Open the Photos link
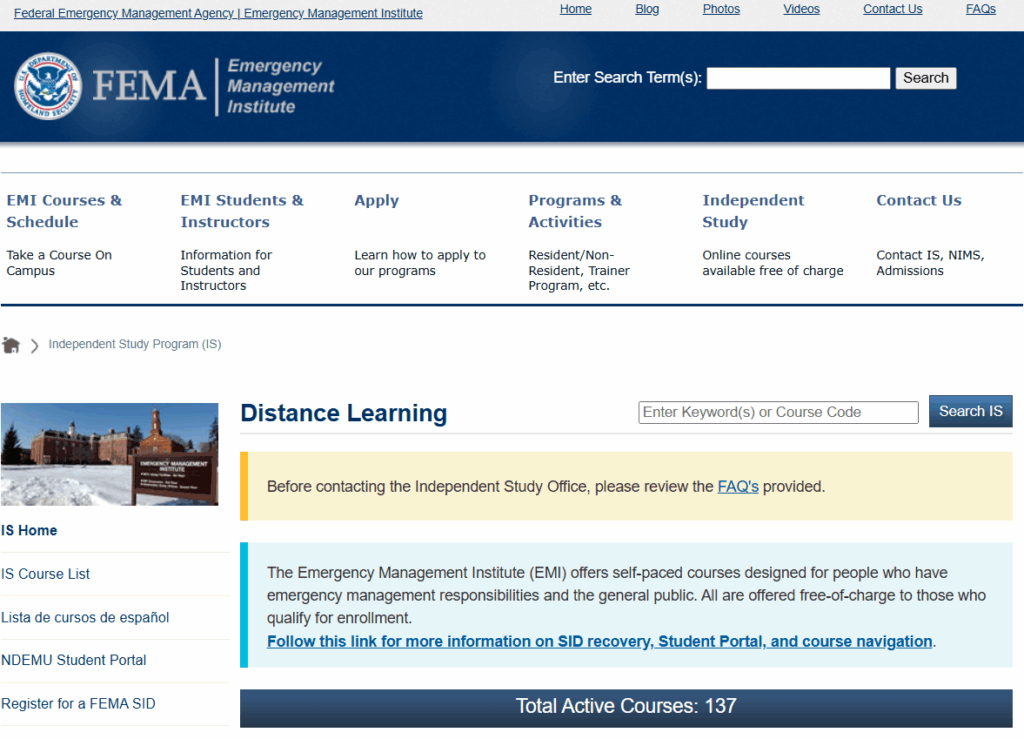 tap(721, 9)
